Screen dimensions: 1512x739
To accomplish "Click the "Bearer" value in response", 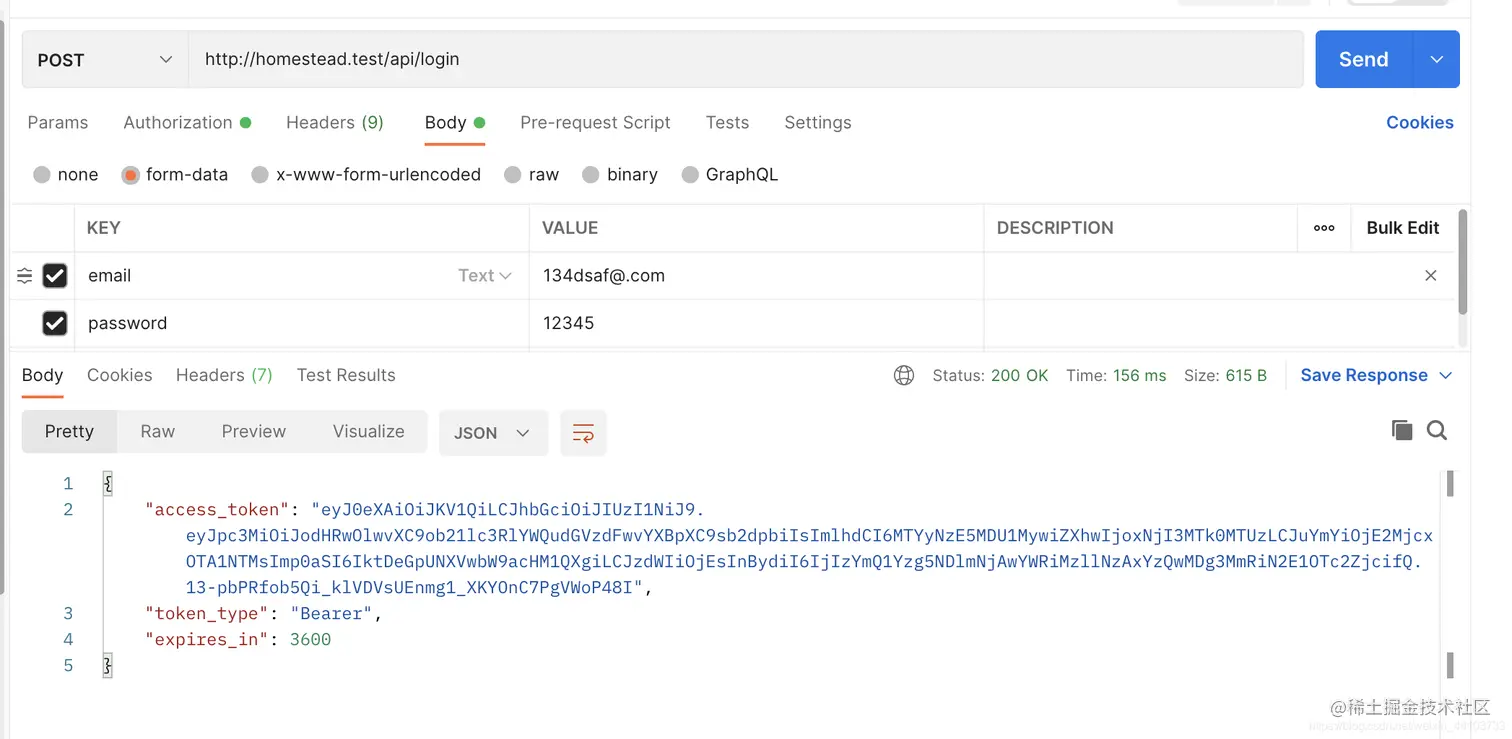I will (x=332, y=614).
